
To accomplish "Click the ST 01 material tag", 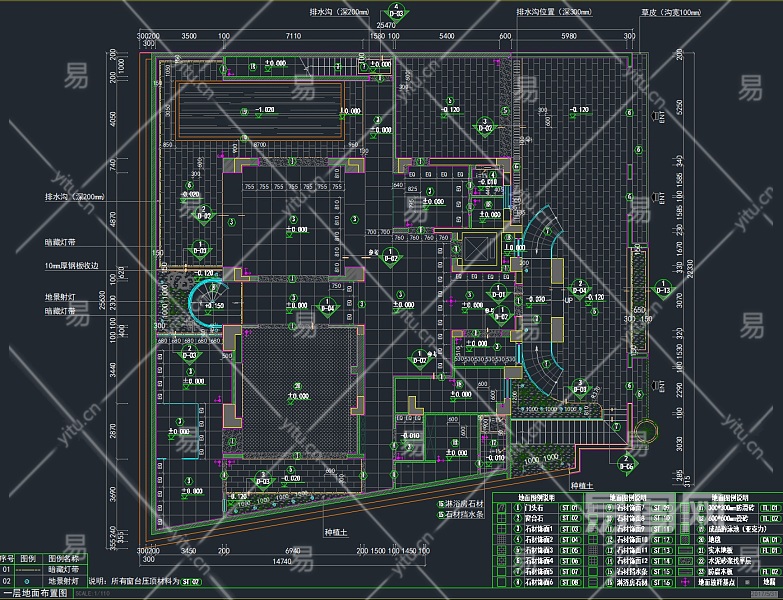I will click(x=570, y=508).
